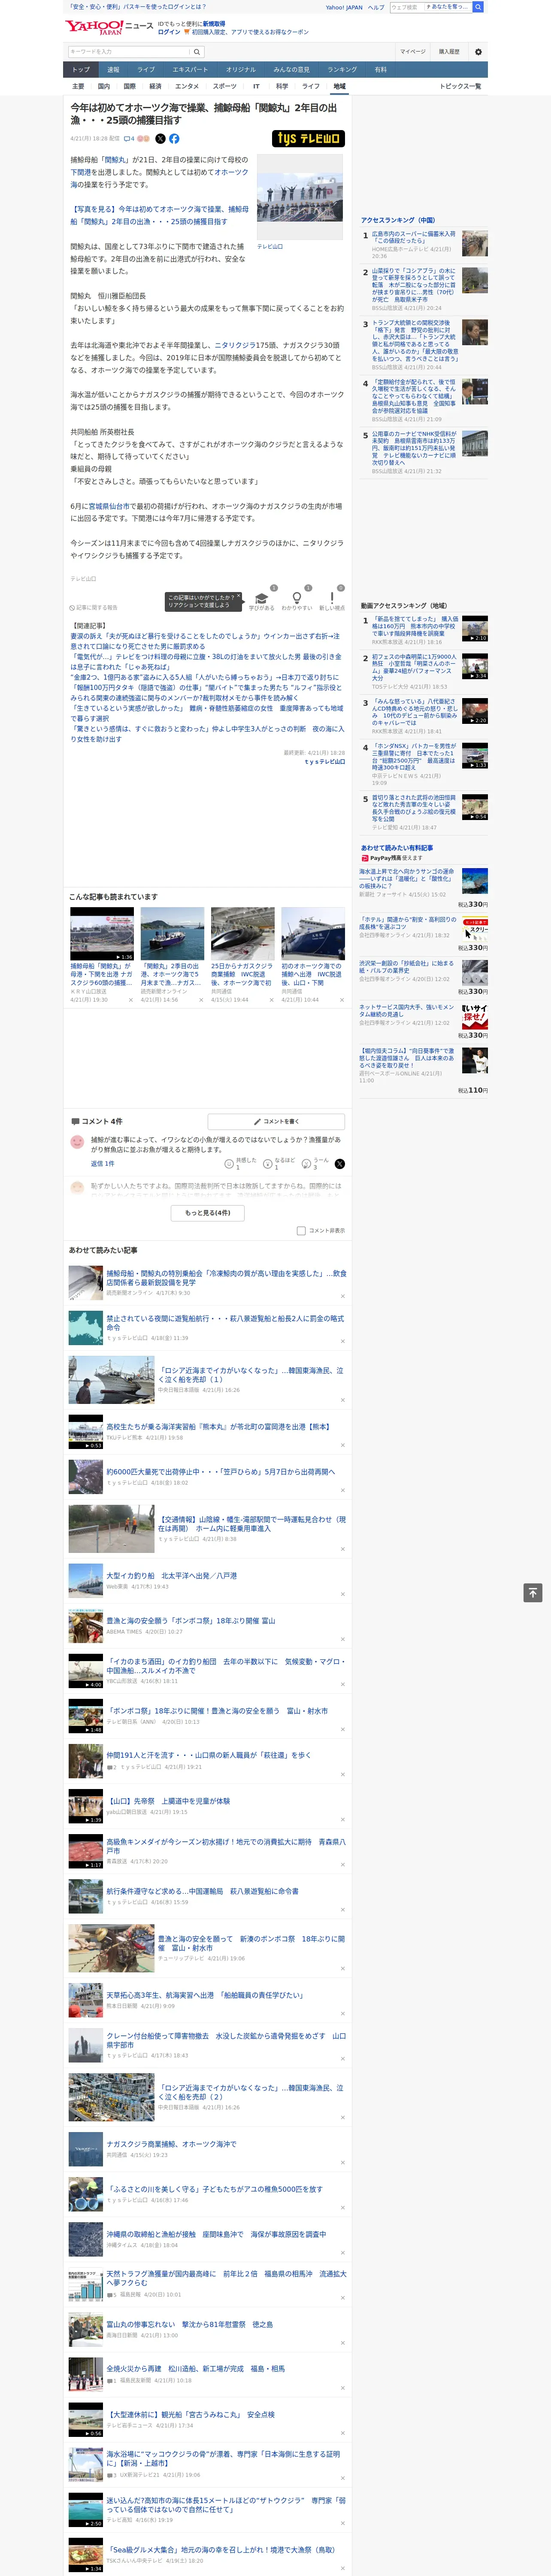Open 【山口】先帝祭 上臈道中を児童が体験 article
The image size is (551, 2576).
coord(168,1801)
